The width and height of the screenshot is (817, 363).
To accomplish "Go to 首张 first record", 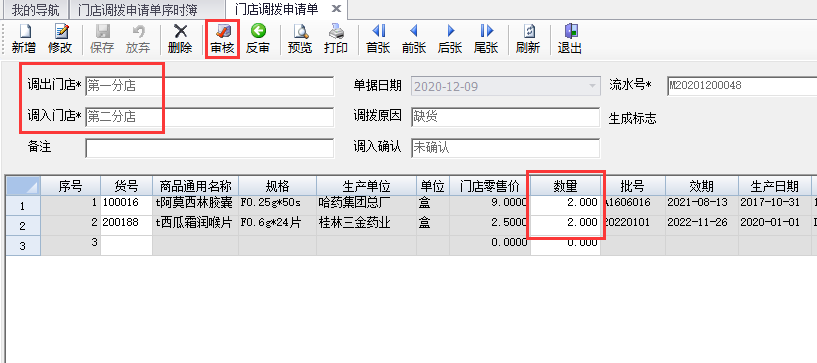I will pos(378,39).
